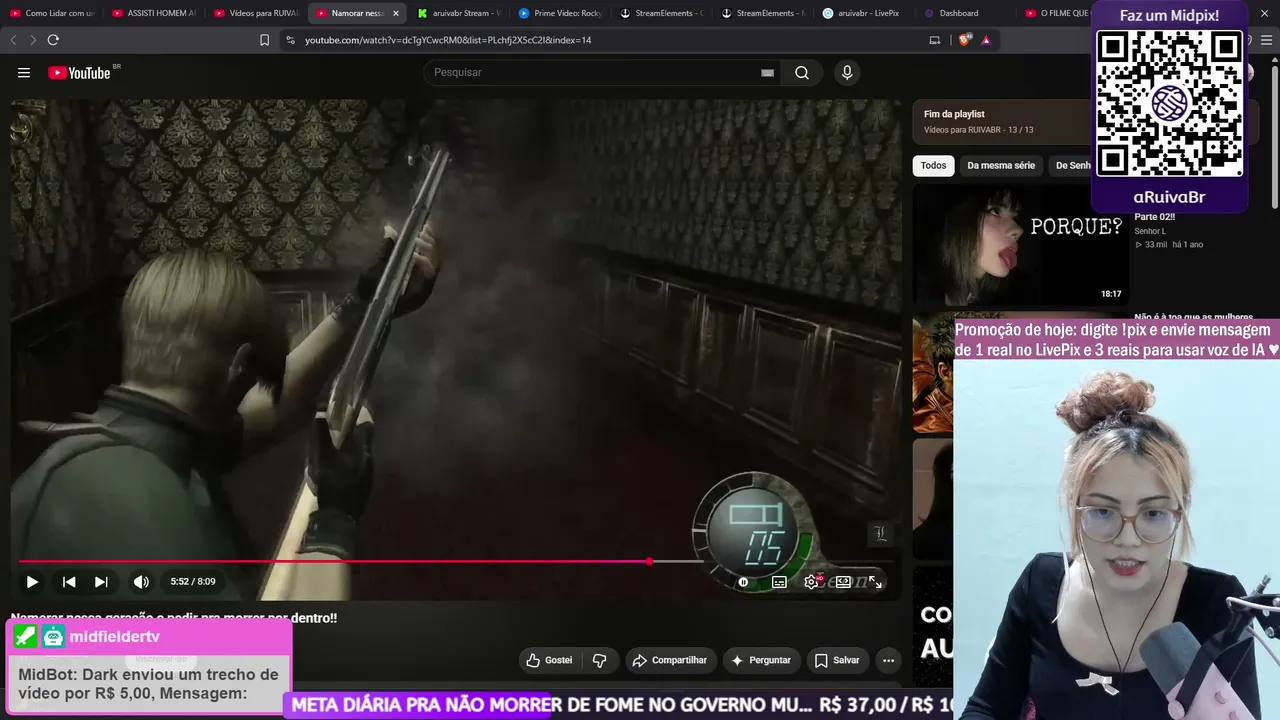Click the 5:52 / 8:09 time display
Screen dimensions: 1280x720
click(193, 581)
